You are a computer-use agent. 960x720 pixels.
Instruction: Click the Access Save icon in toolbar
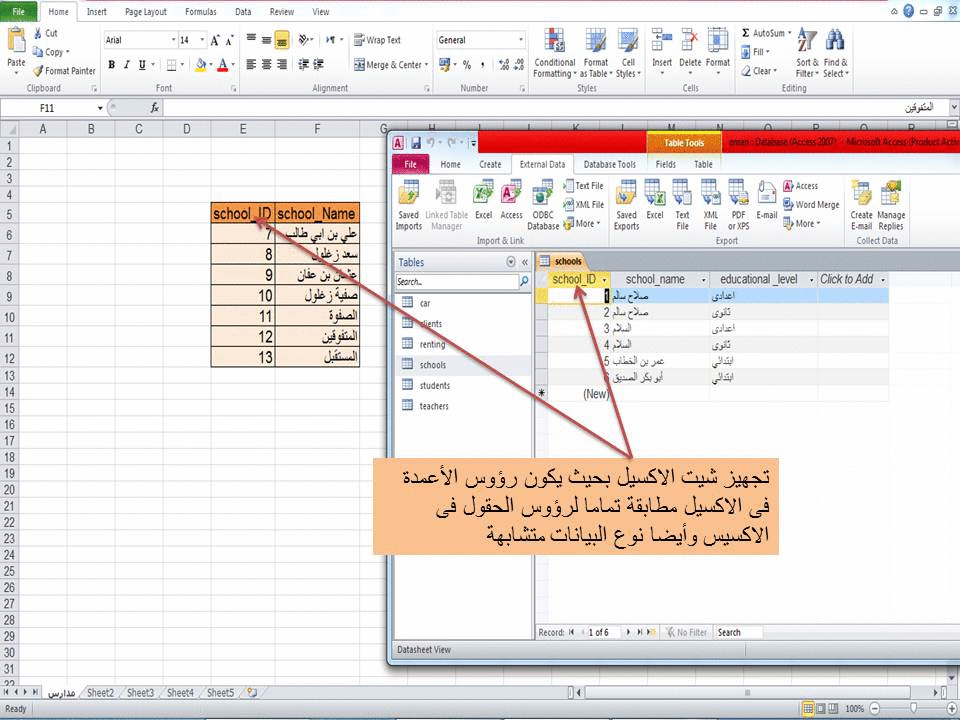click(x=416, y=143)
